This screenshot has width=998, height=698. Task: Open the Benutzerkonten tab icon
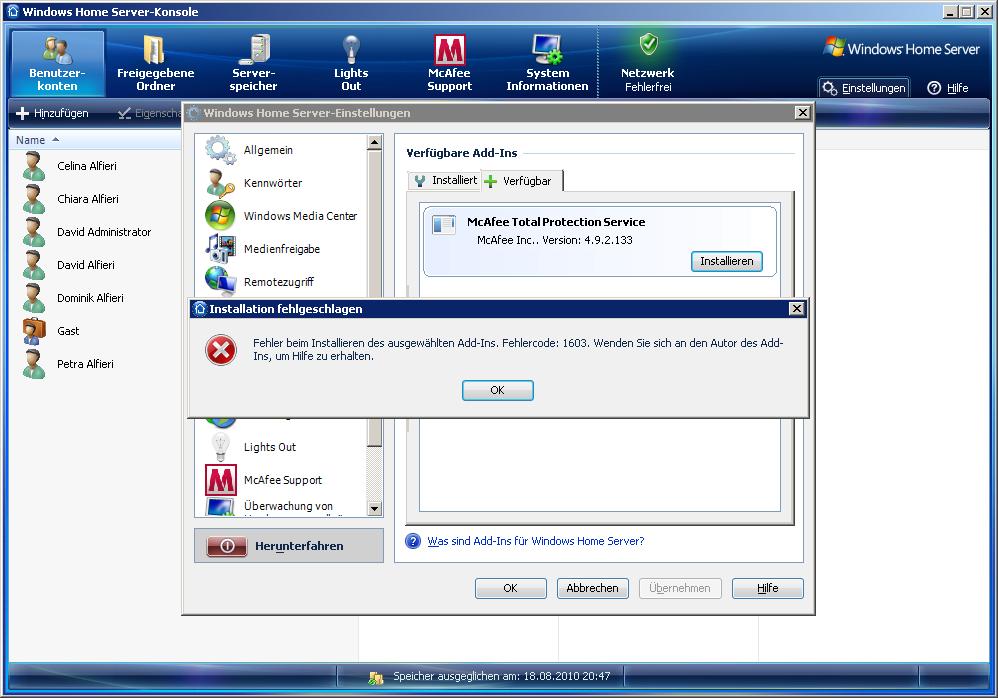point(57,50)
